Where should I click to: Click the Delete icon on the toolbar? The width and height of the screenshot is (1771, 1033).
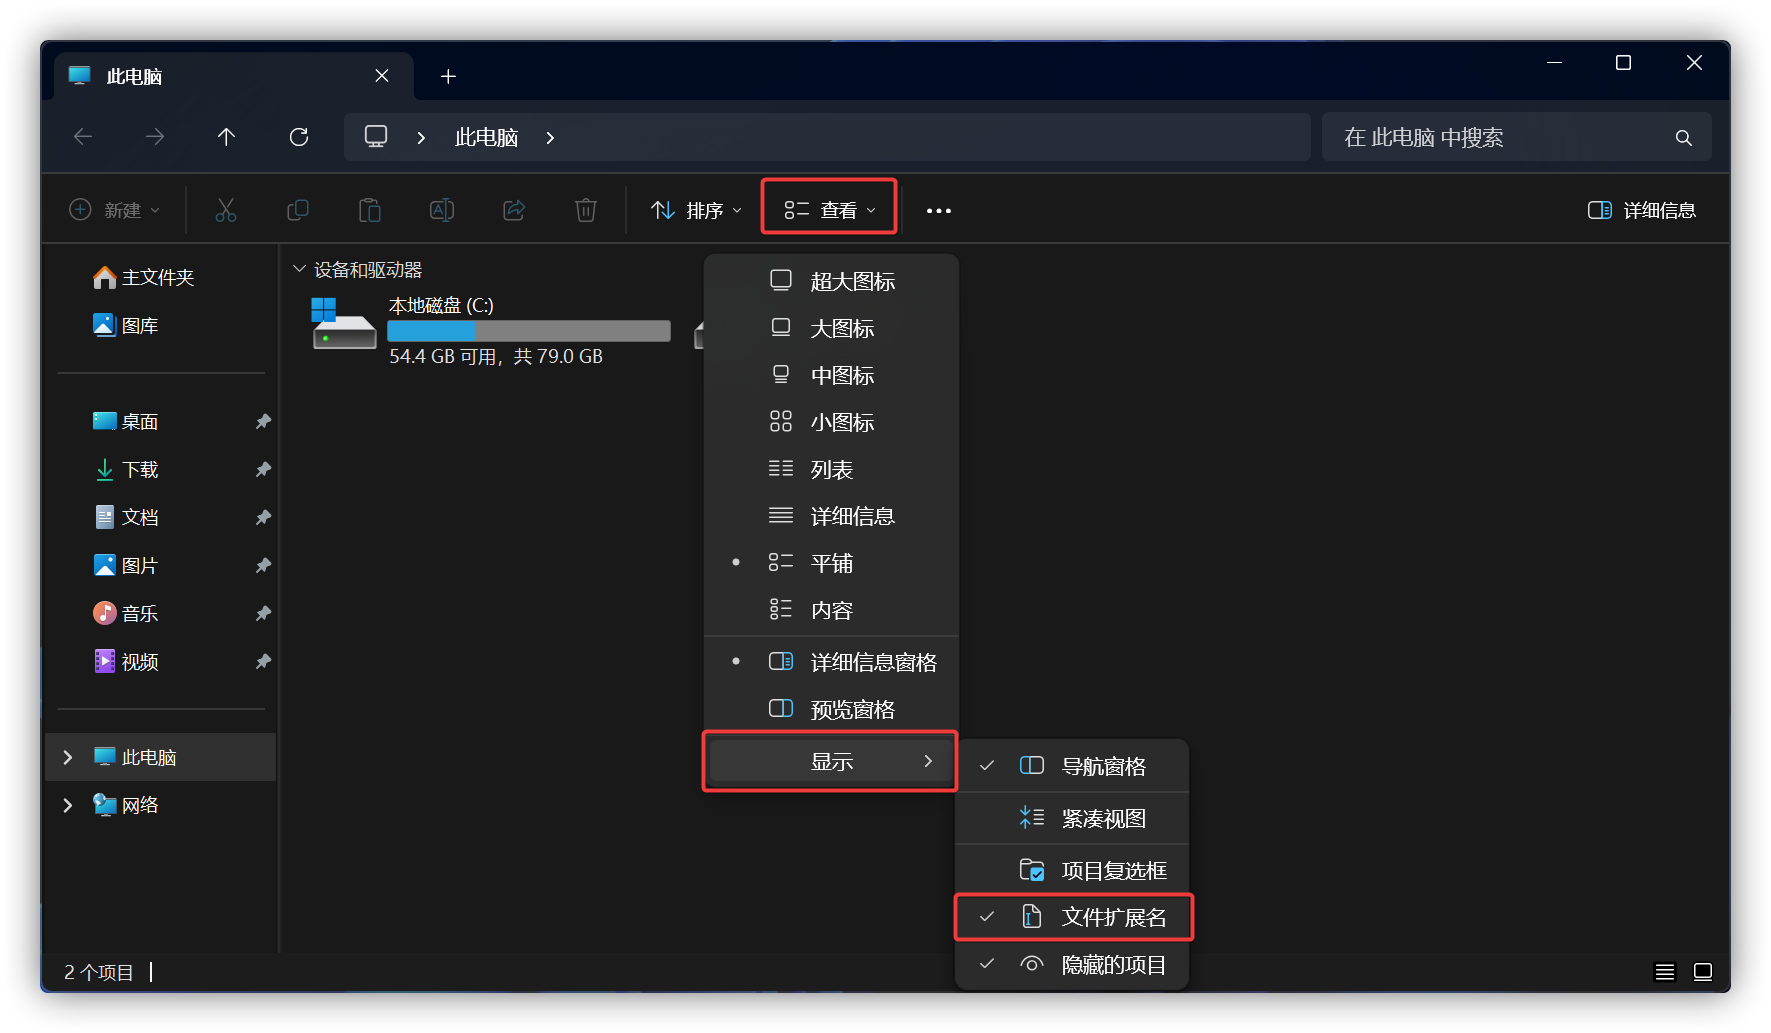coord(585,209)
